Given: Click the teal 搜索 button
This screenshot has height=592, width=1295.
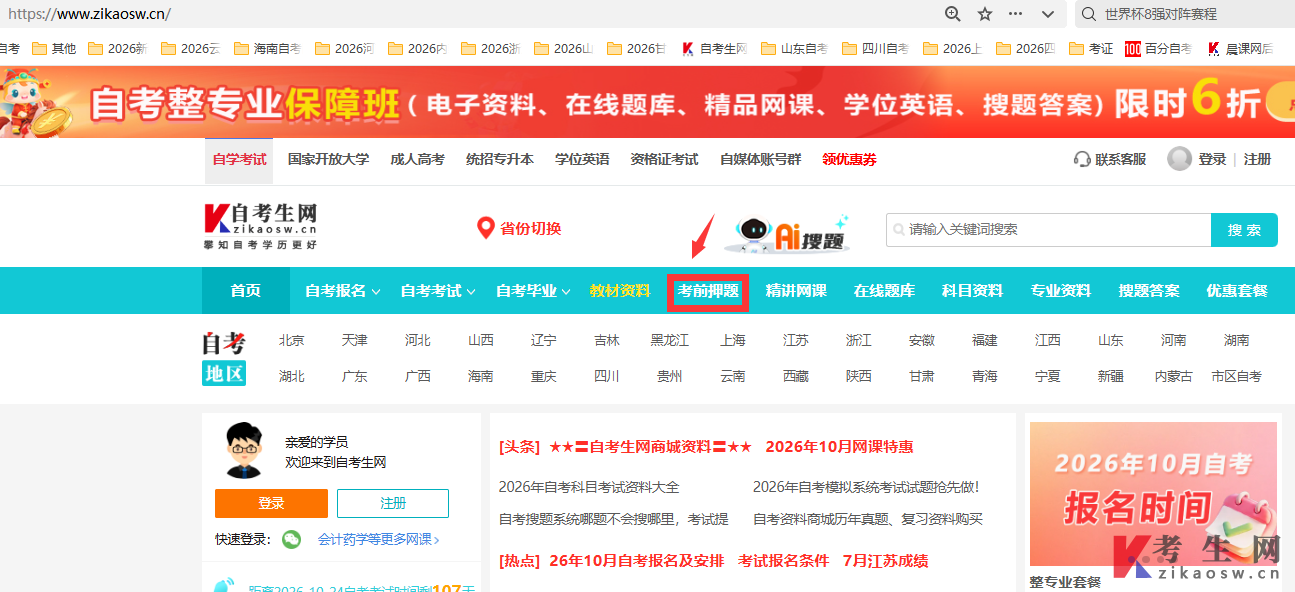Looking at the screenshot, I should [1244, 230].
